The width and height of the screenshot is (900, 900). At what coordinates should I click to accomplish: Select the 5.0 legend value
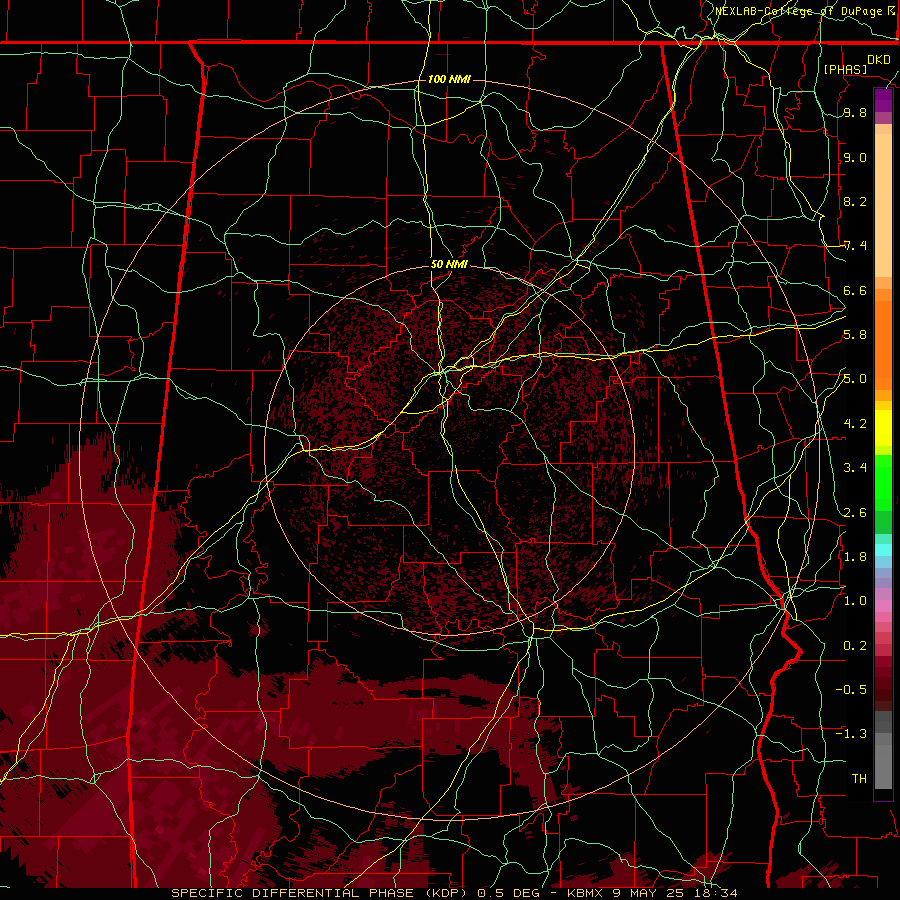tap(855, 379)
